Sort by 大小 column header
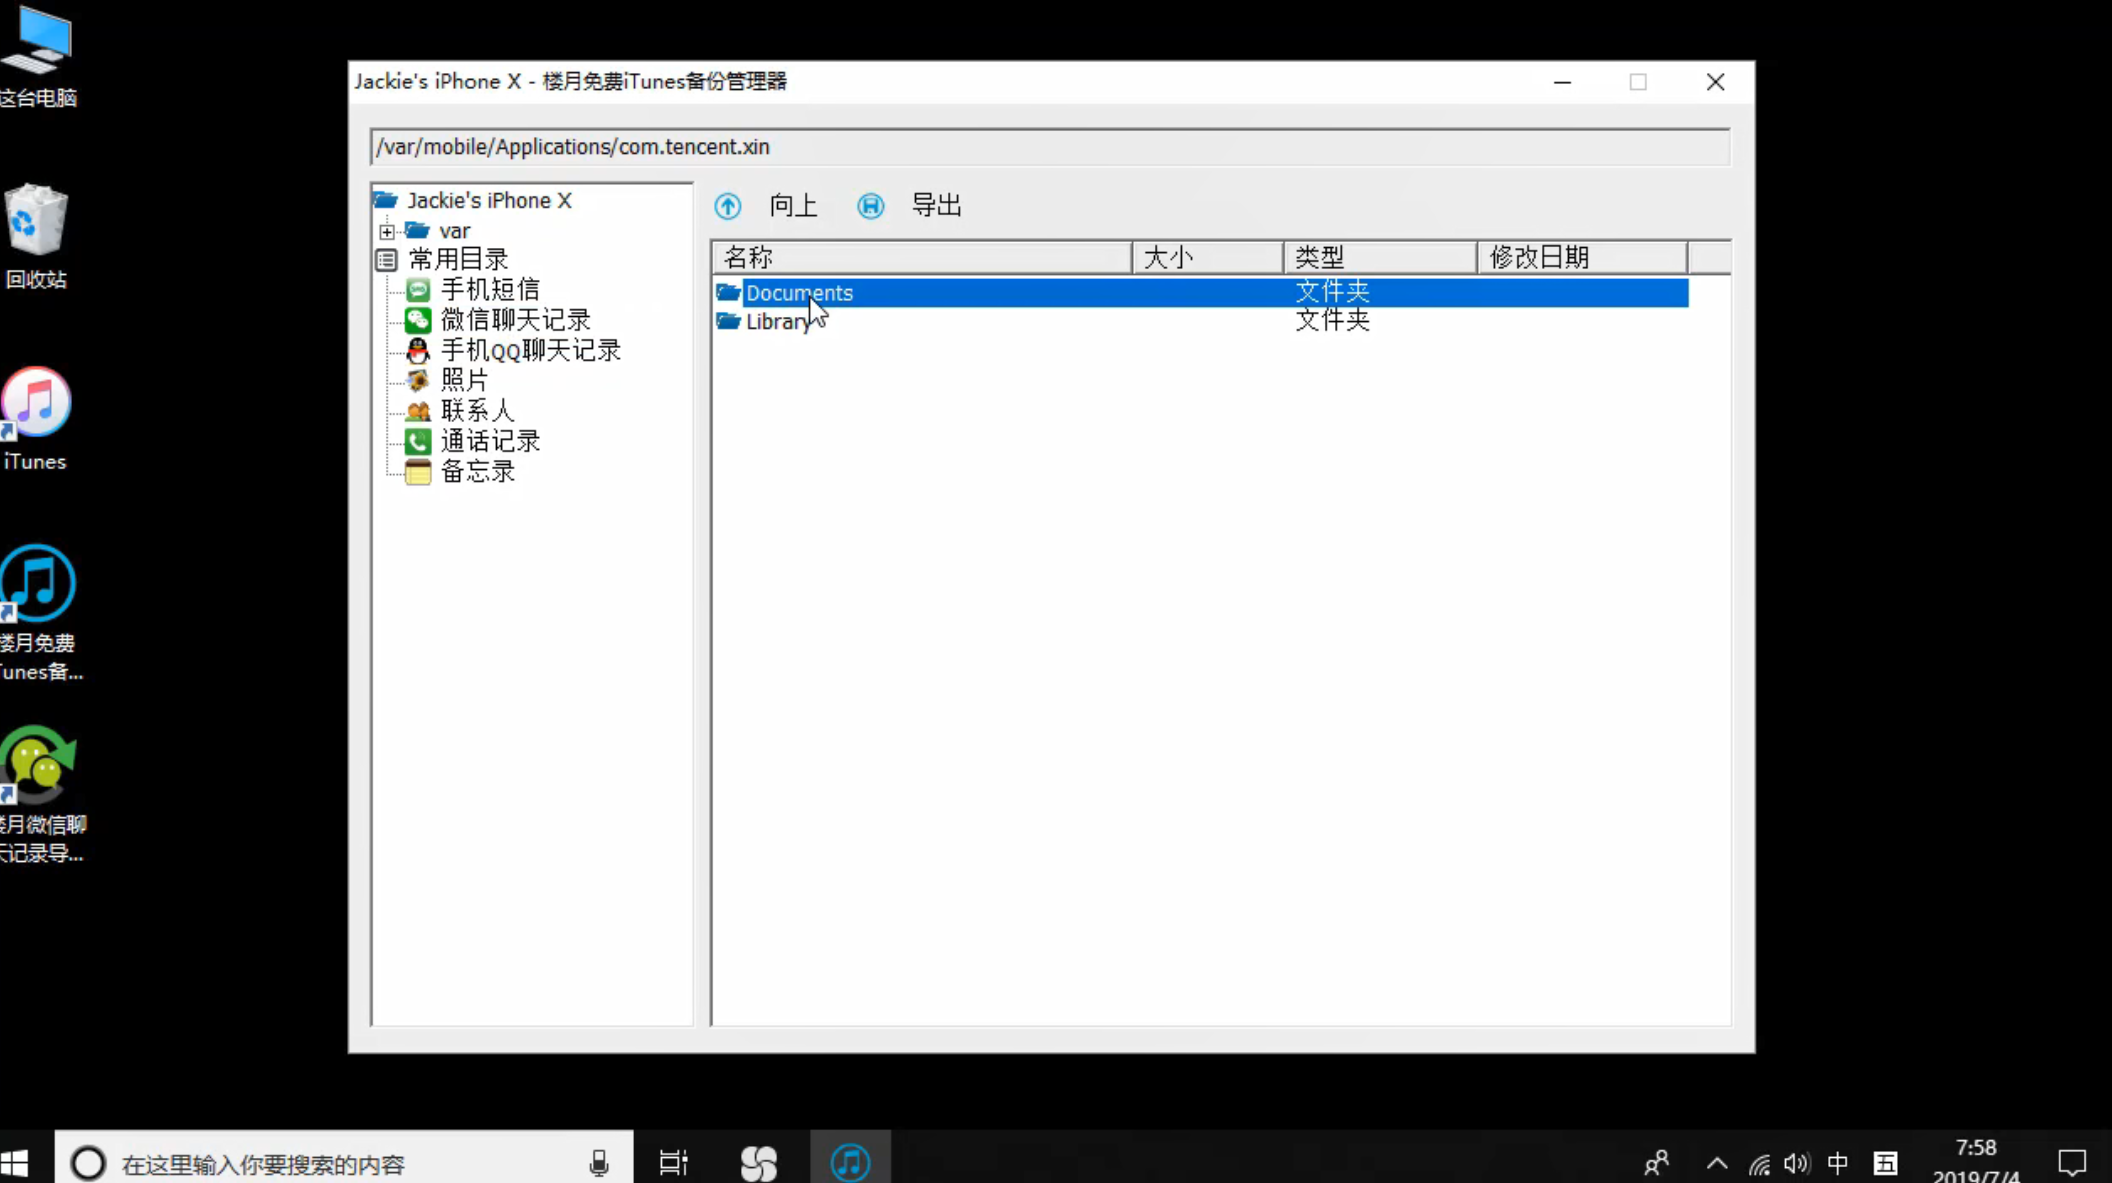 [x=1208, y=257]
